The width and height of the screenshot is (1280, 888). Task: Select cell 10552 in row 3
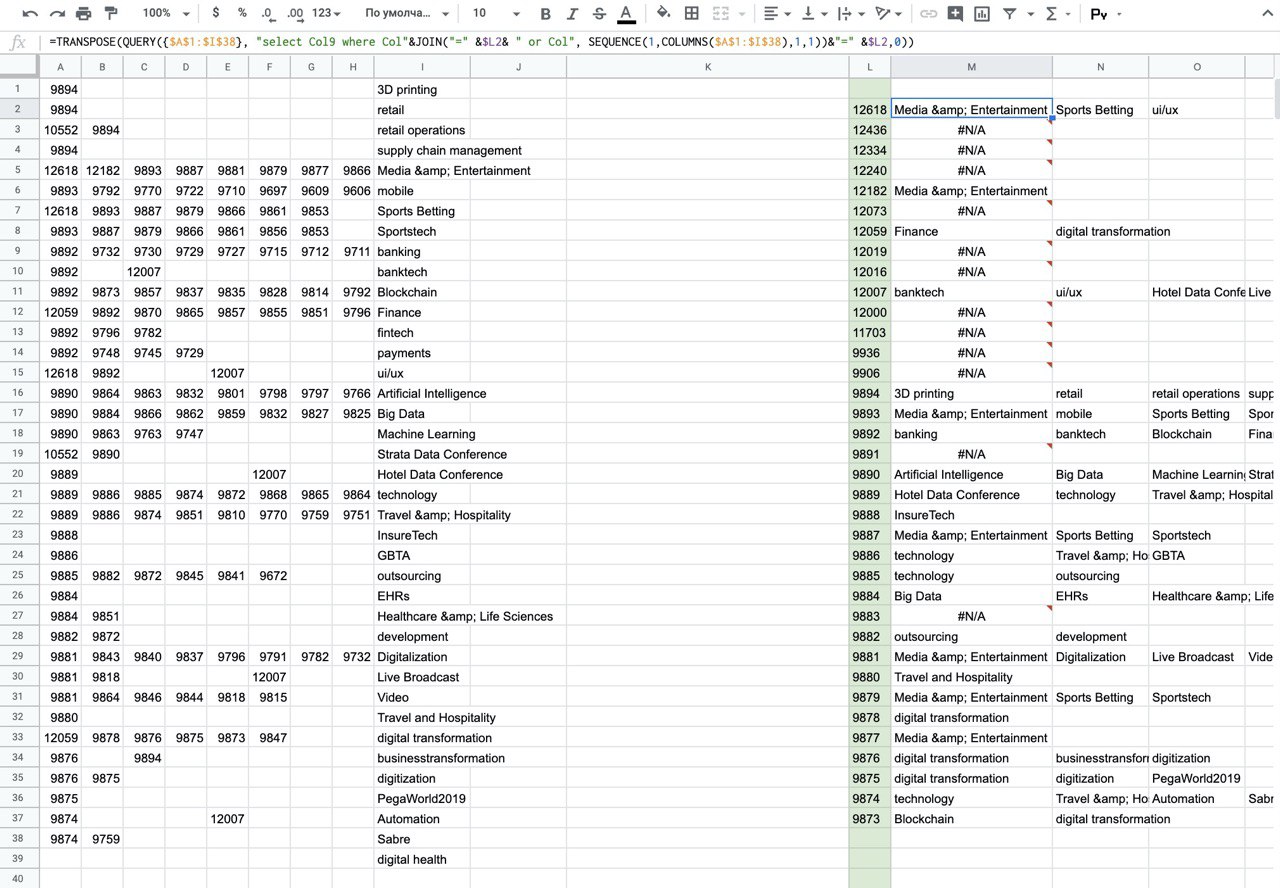tap(61, 130)
